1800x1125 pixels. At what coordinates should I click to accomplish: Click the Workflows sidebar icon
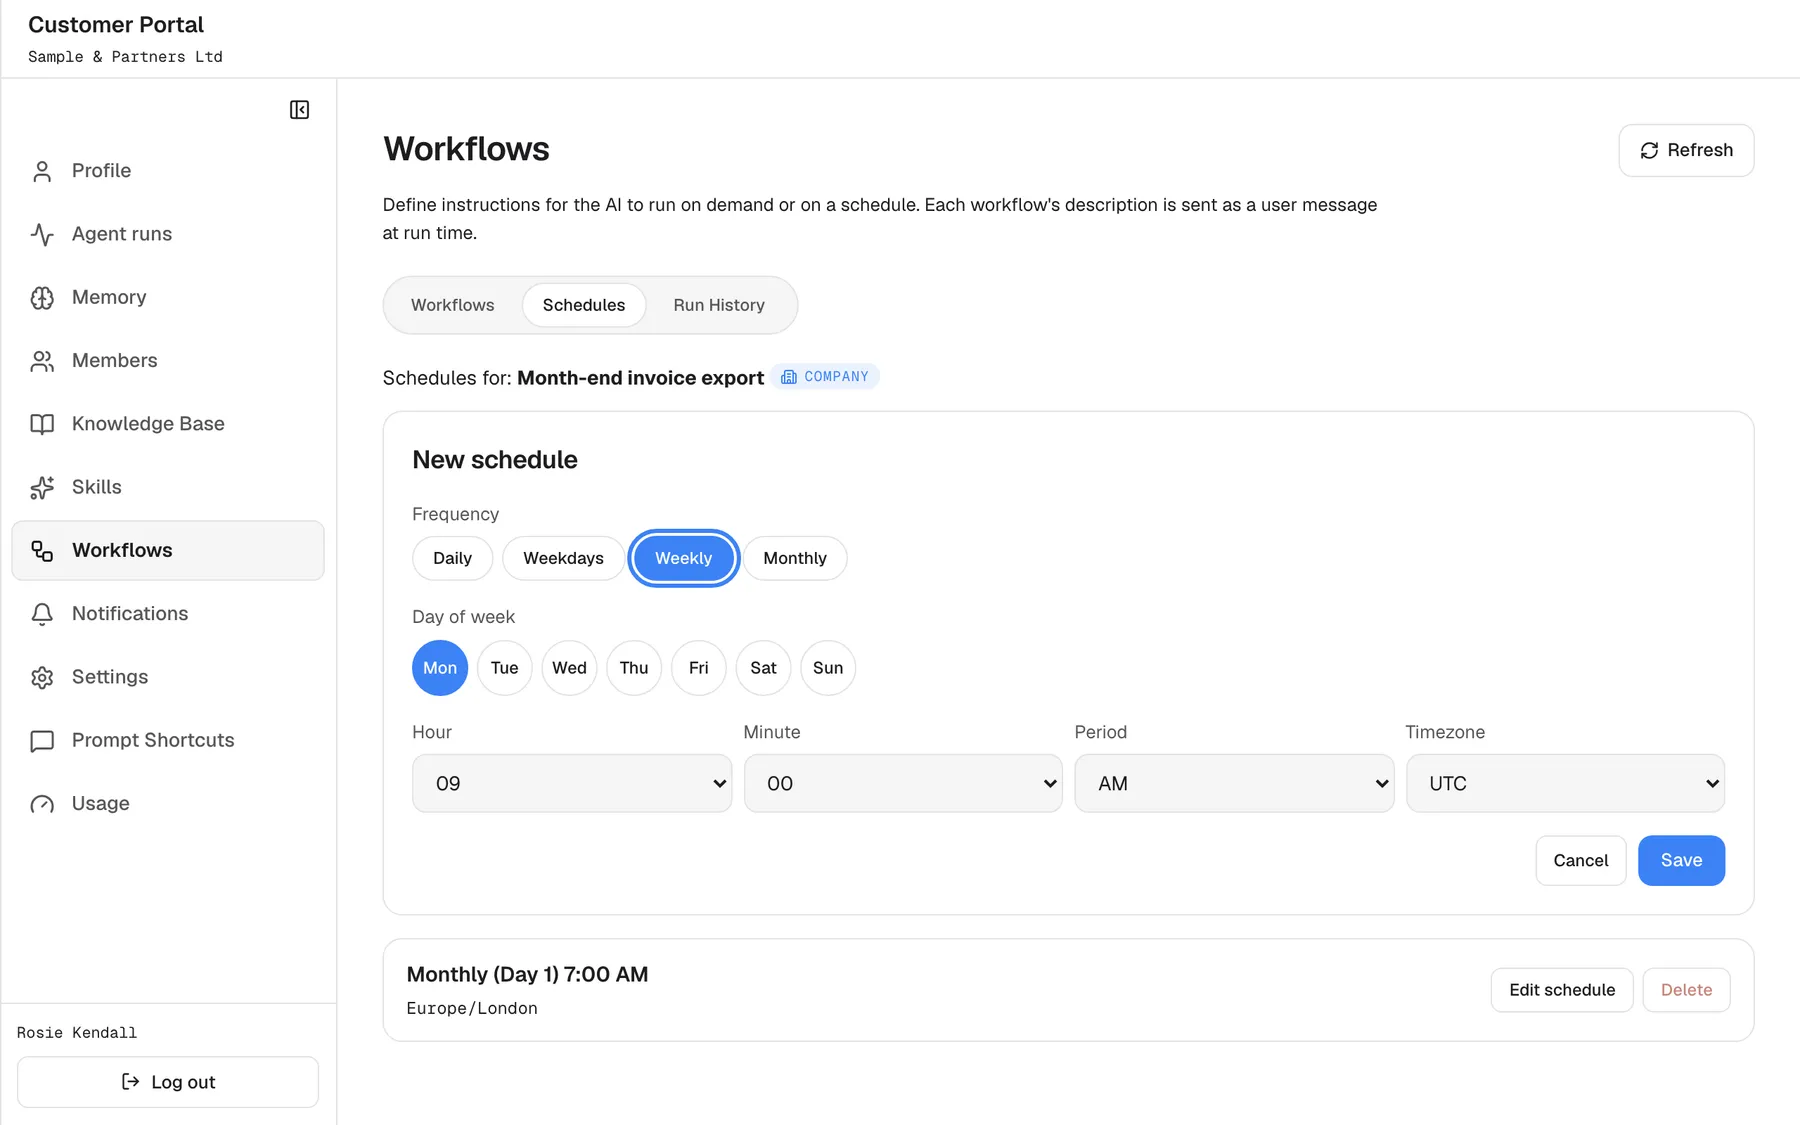point(42,550)
